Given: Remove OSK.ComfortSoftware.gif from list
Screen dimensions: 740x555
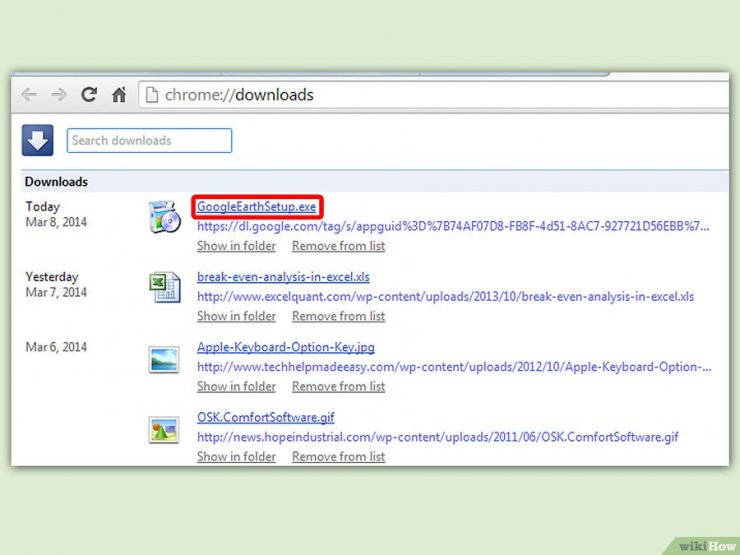Looking at the screenshot, I should tap(338, 457).
